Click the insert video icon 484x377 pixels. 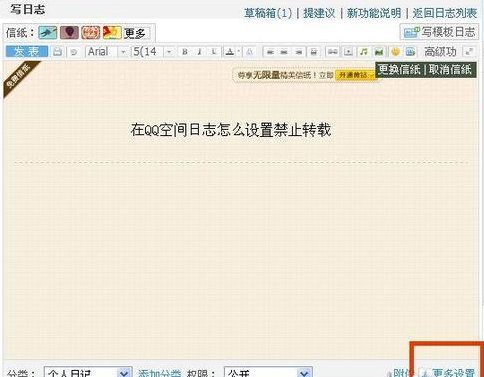pos(348,52)
